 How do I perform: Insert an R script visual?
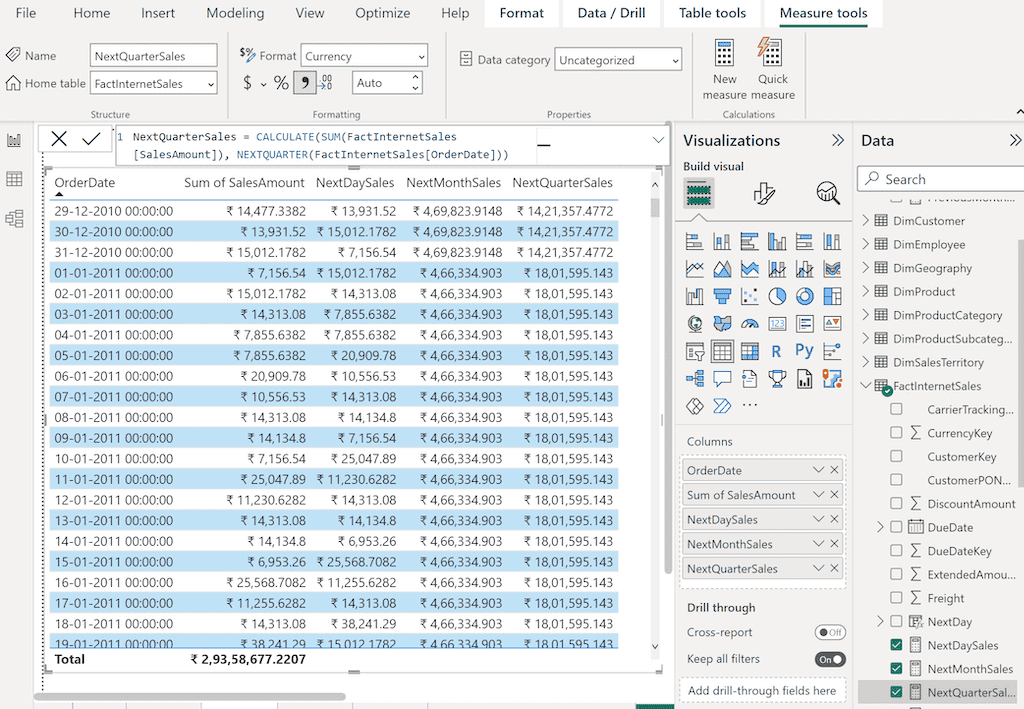(776, 351)
